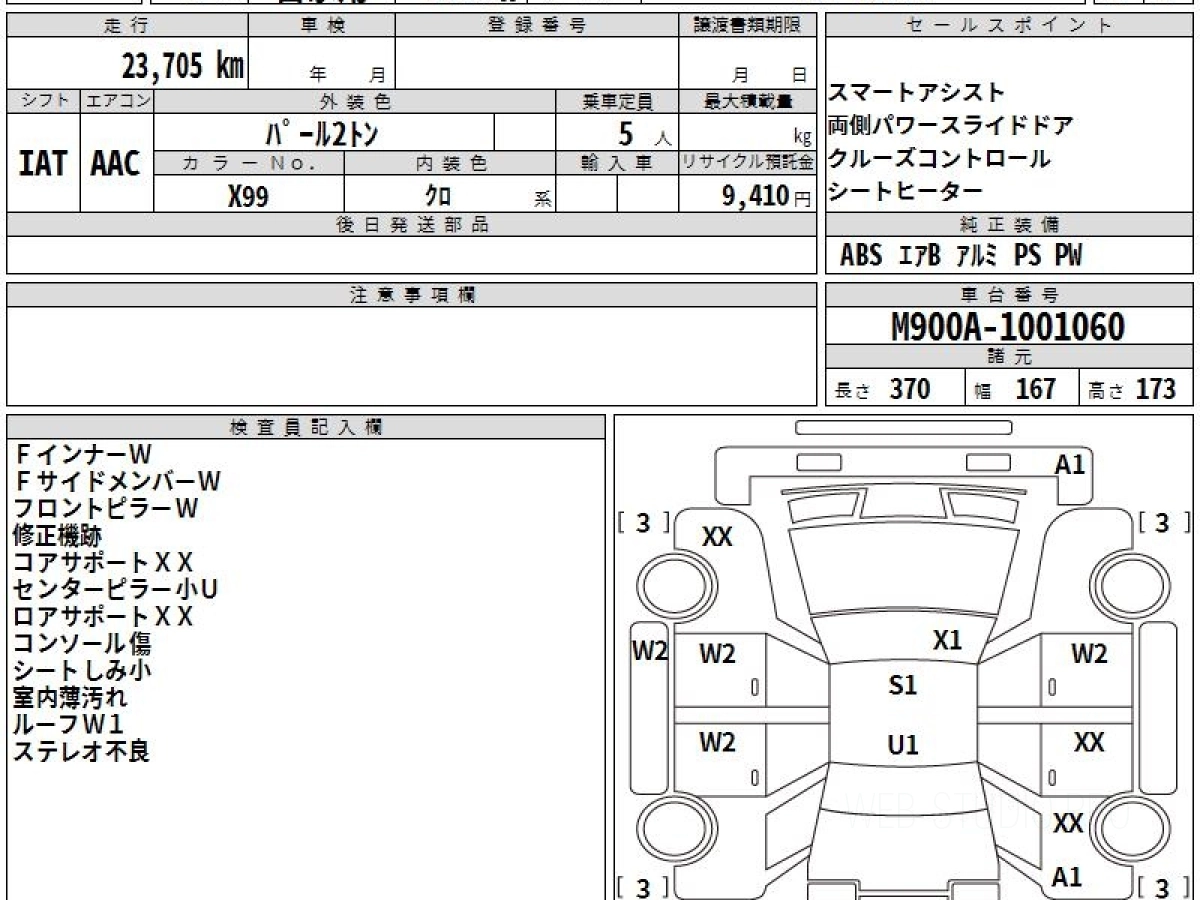This screenshot has width=1200, height=900.
Task: Select the note FサイドメンバーW
Action: coord(117,482)
